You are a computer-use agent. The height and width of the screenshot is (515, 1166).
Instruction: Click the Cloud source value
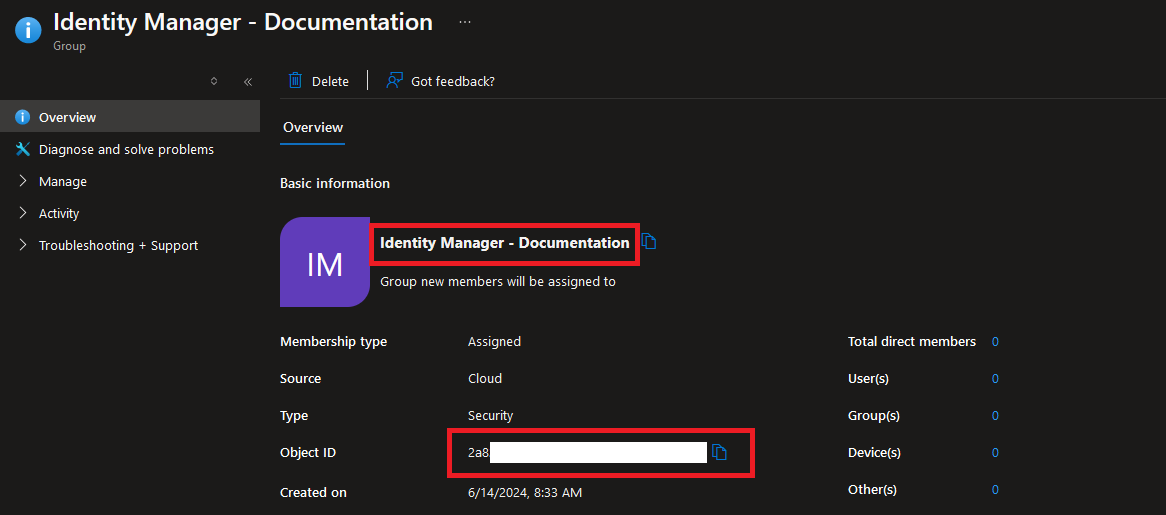pyautogui.click(x=484, y=378)
